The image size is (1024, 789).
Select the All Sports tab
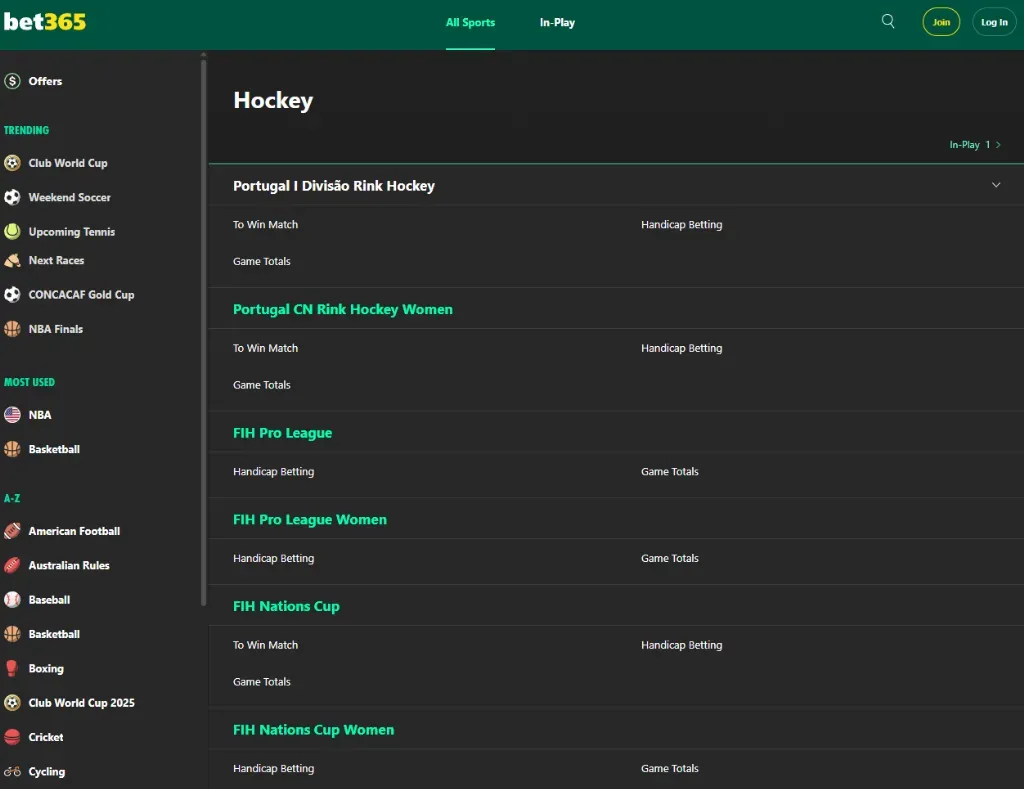tap(470, 22)
